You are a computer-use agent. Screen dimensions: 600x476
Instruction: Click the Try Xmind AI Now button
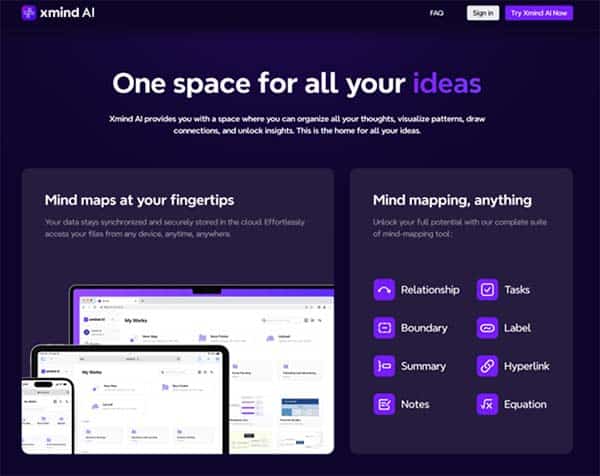point(539,13)
